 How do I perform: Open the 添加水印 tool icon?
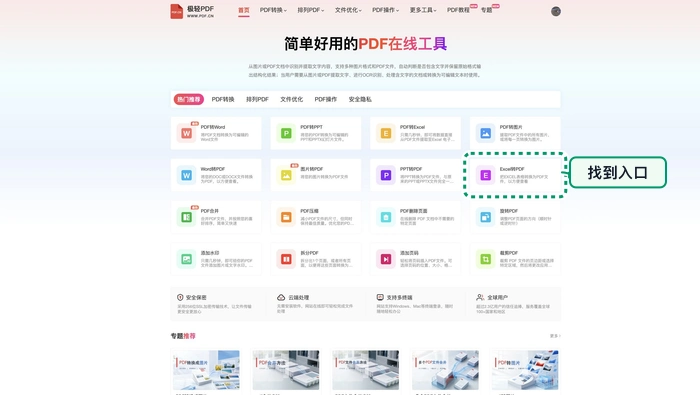click(x=186, y=259)
